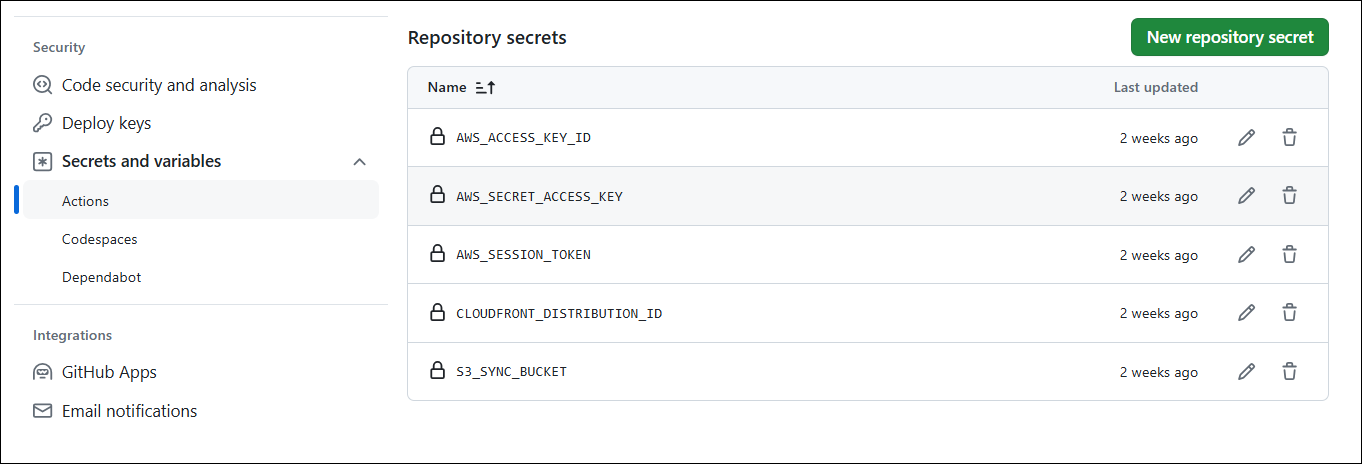Screen dimensions: 1362x464
Task: Delete the CLOUDFRONT_DISTRIBUTION_ID secret
Action: click(x=1290, y=313)
